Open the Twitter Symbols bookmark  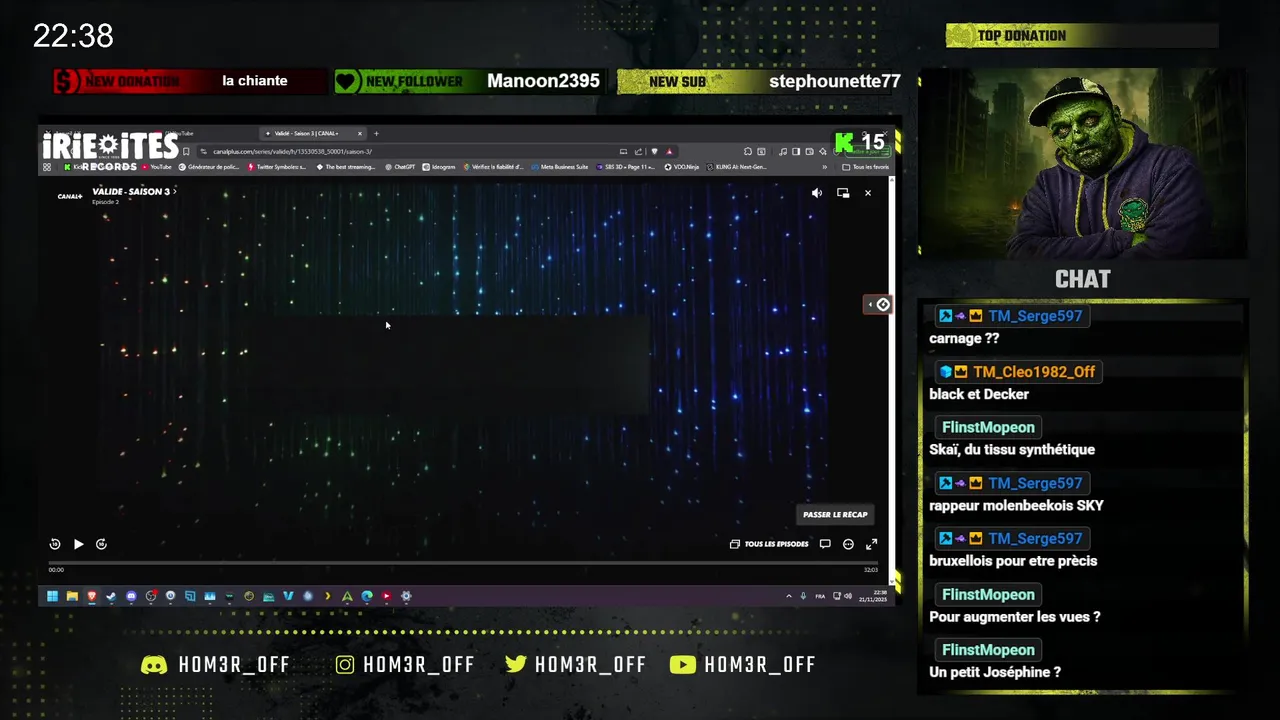(277, 167)
